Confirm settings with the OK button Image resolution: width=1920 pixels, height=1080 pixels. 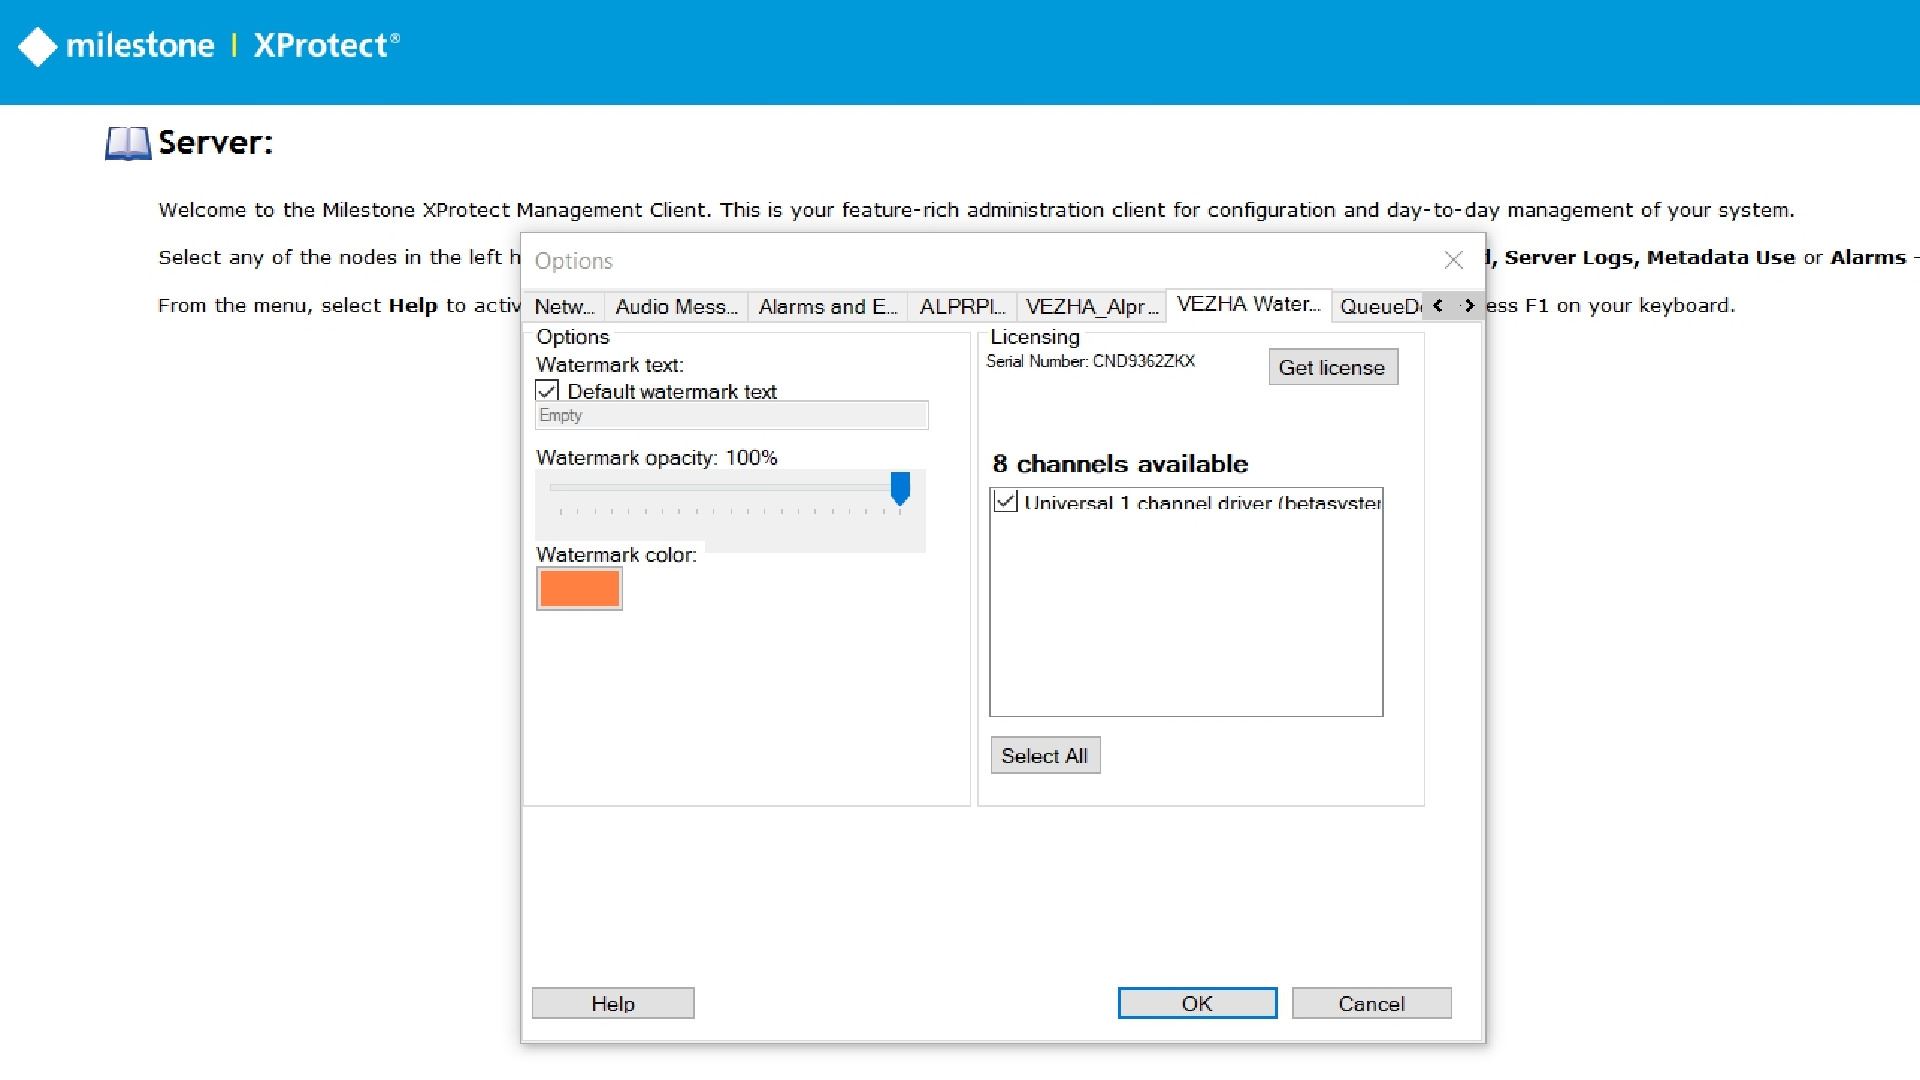(1197, 1003)
